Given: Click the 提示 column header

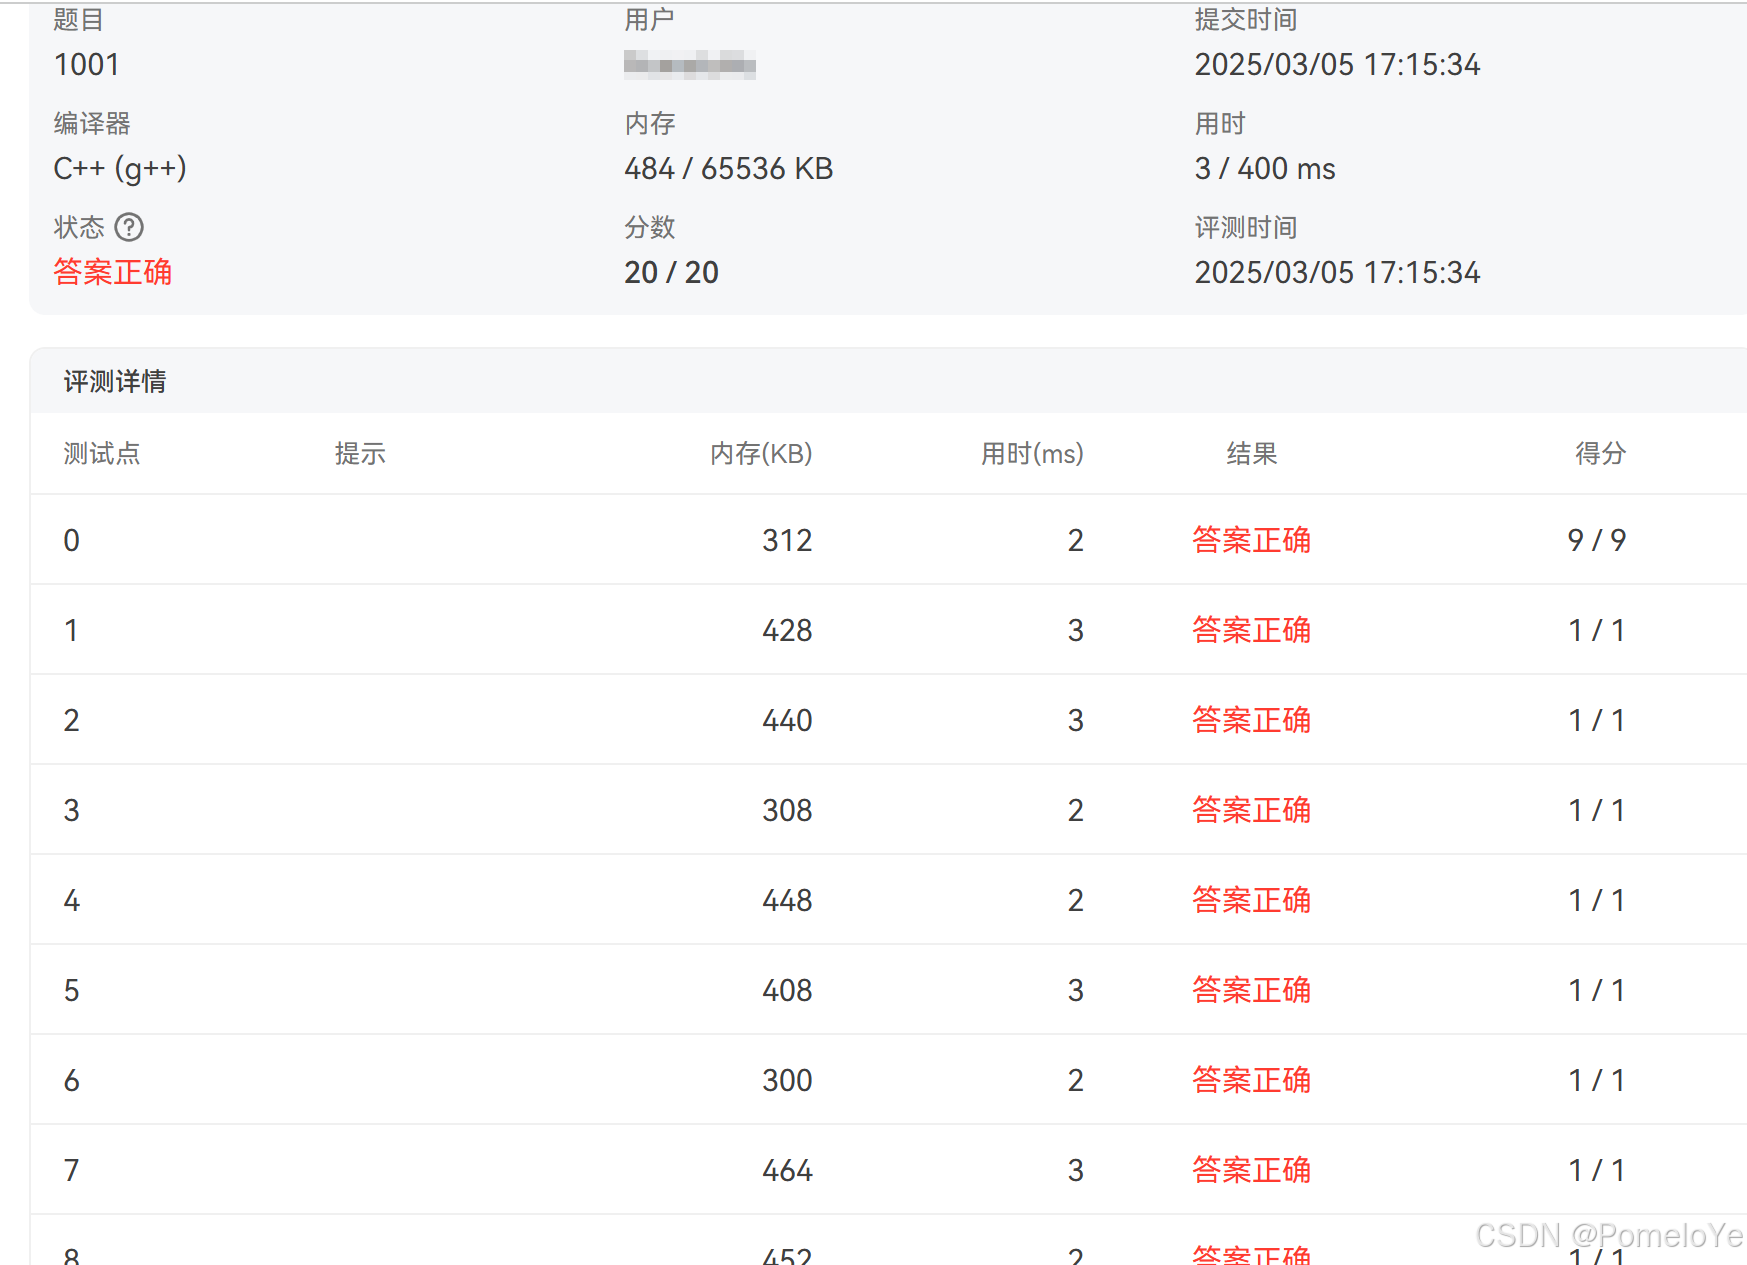Looking at the screenshot, I should pos(361,453).
